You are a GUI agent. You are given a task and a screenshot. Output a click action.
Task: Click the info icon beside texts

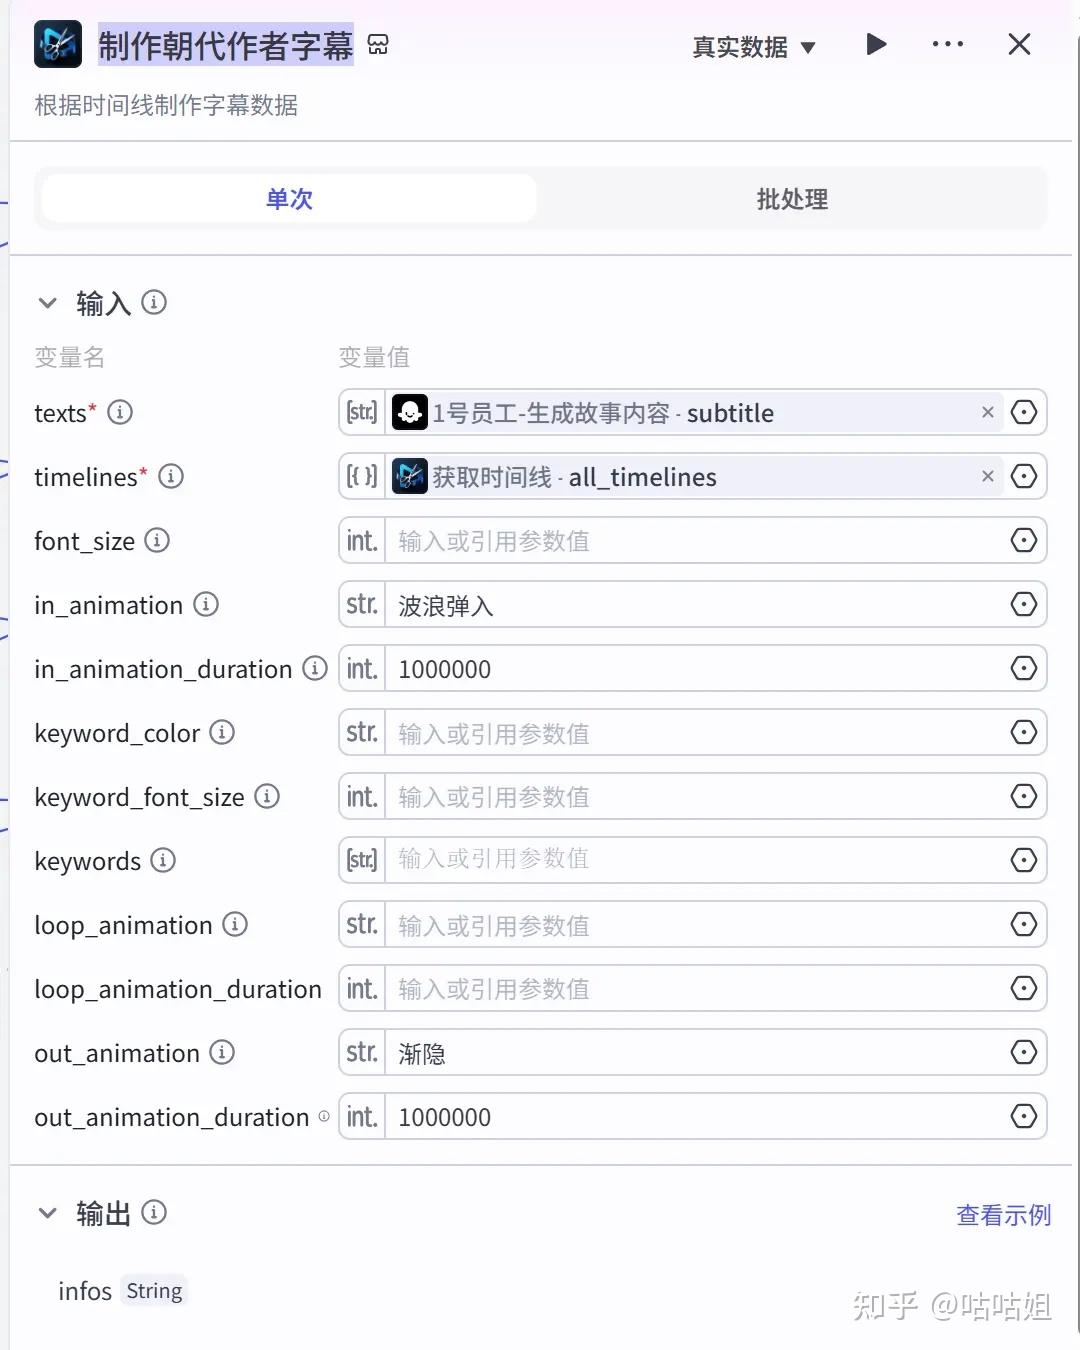[x=120, y=412]
